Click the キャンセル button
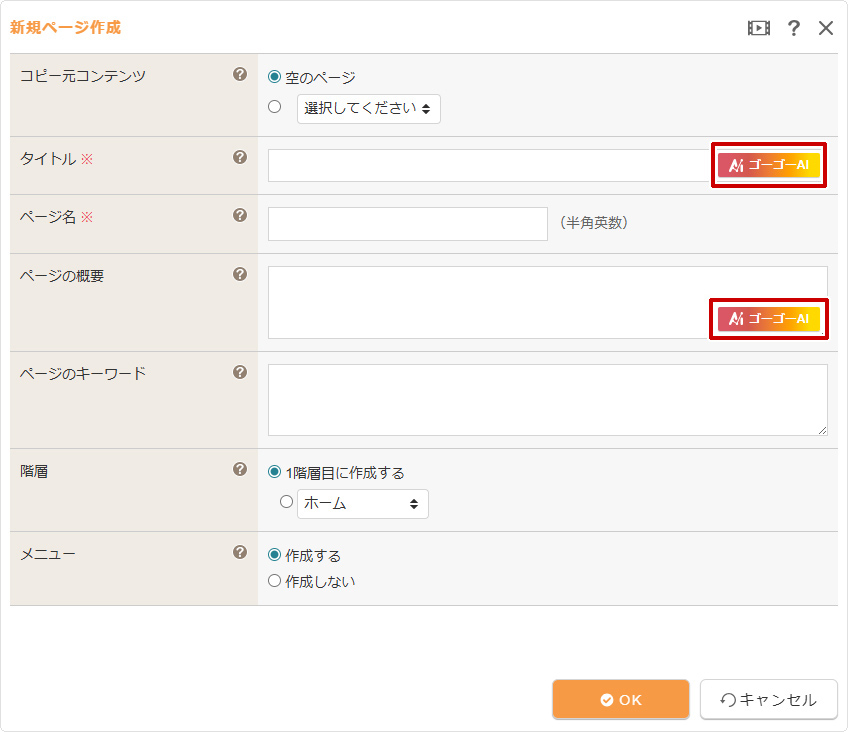The image size is (848, 732). coord(768,700)
